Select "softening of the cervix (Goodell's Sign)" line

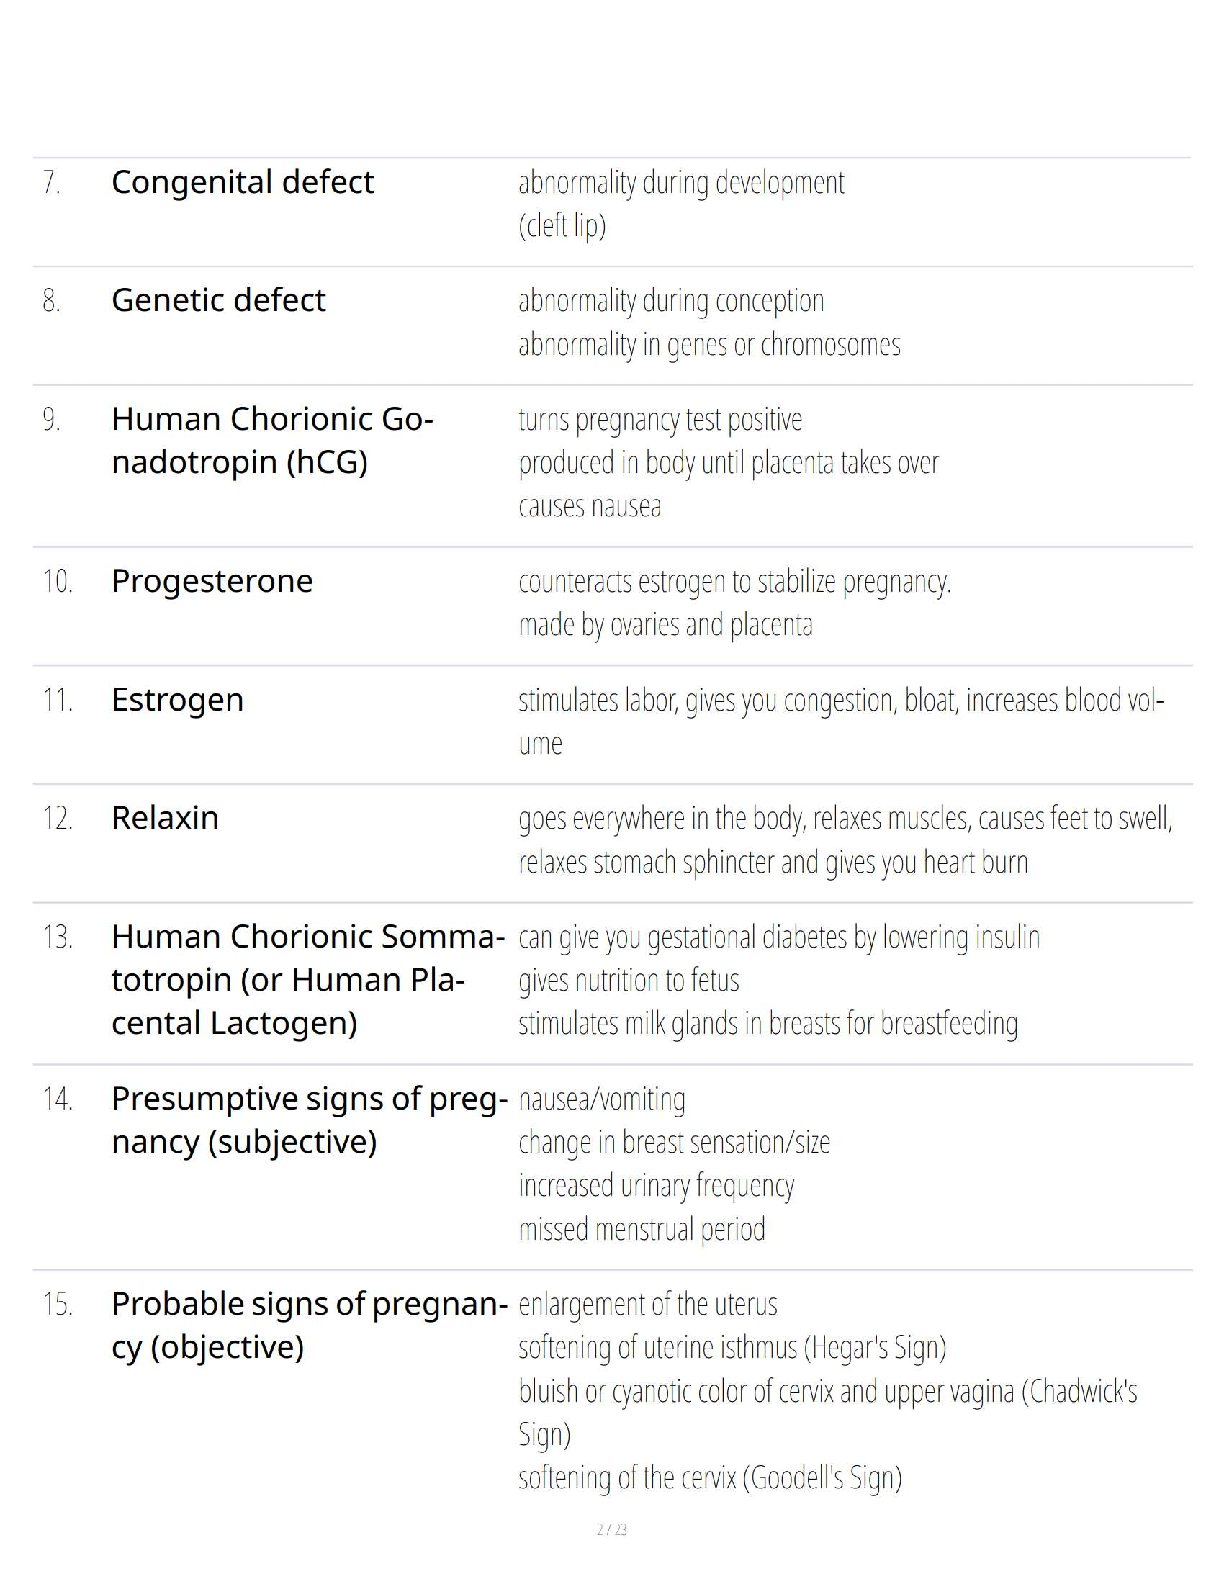tap(710, 1478)
